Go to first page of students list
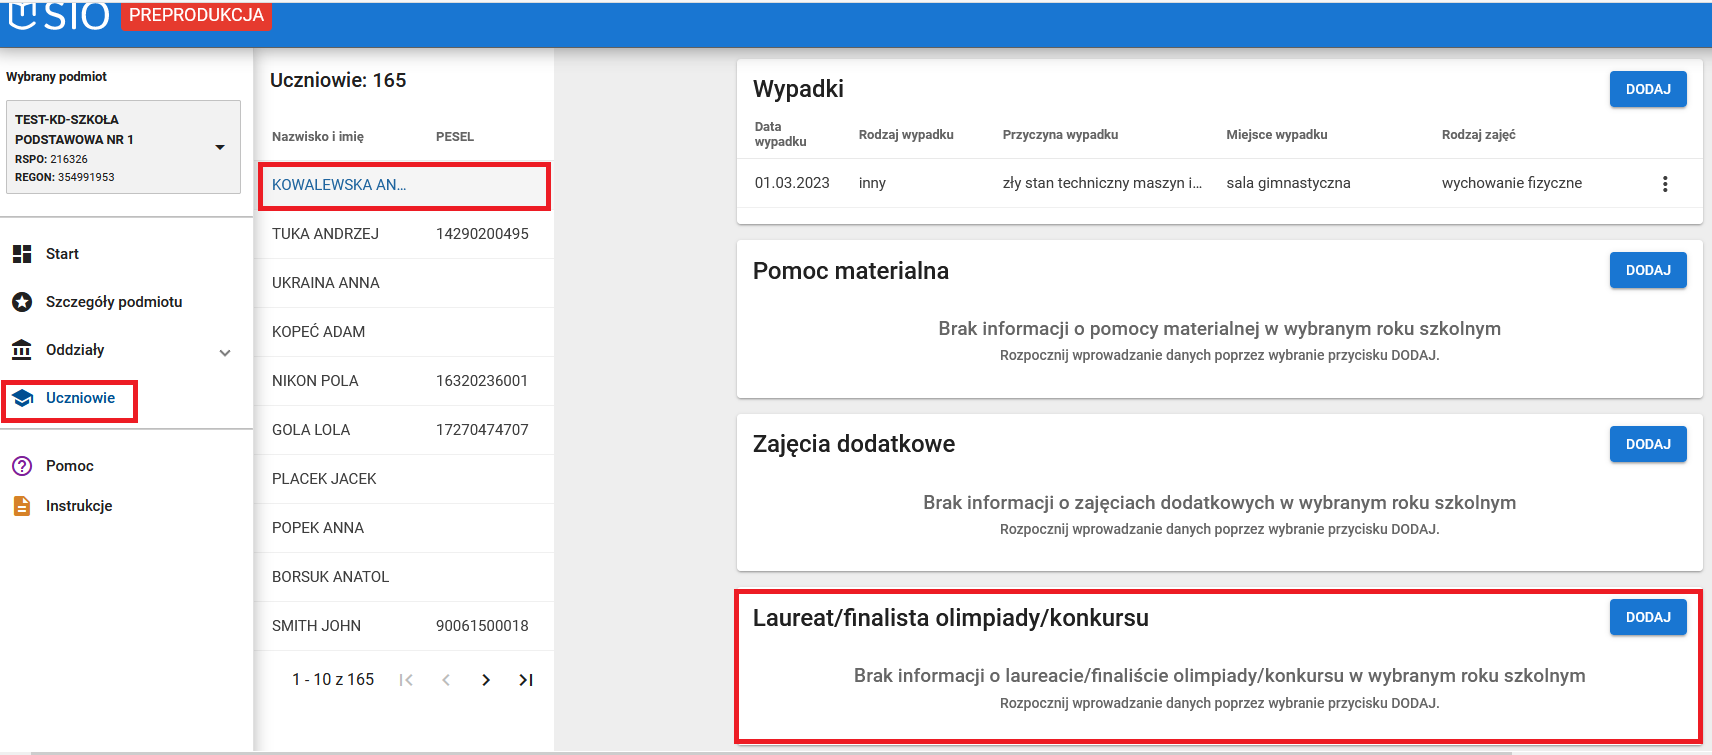Screen dimensions: 1712x755 [x=406, y=680]
